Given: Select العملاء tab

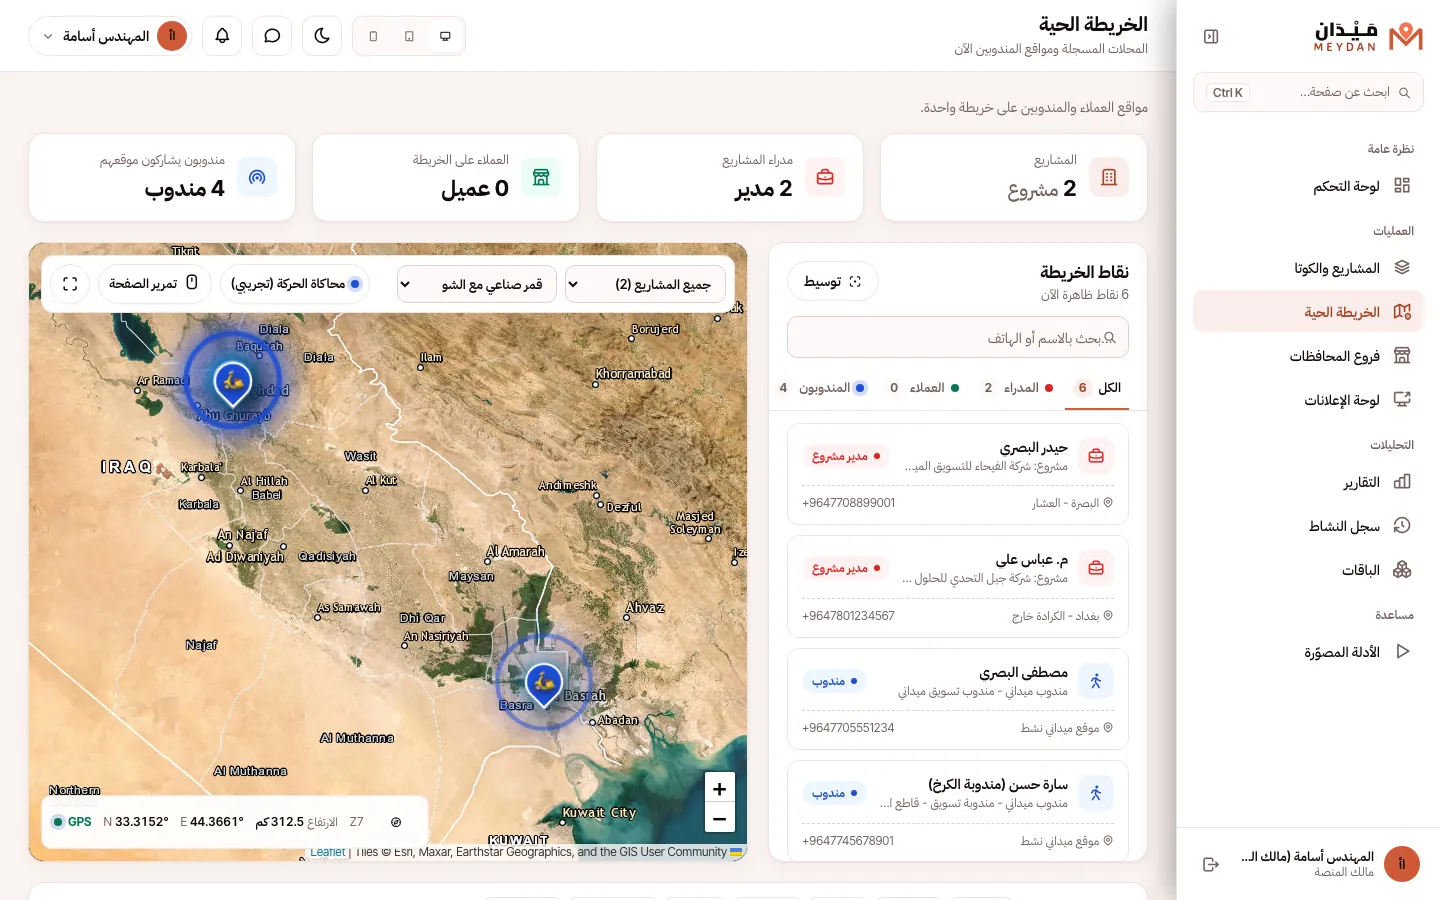Looking at the screenshot, I should pyautogui.click(x=925, y=388).
